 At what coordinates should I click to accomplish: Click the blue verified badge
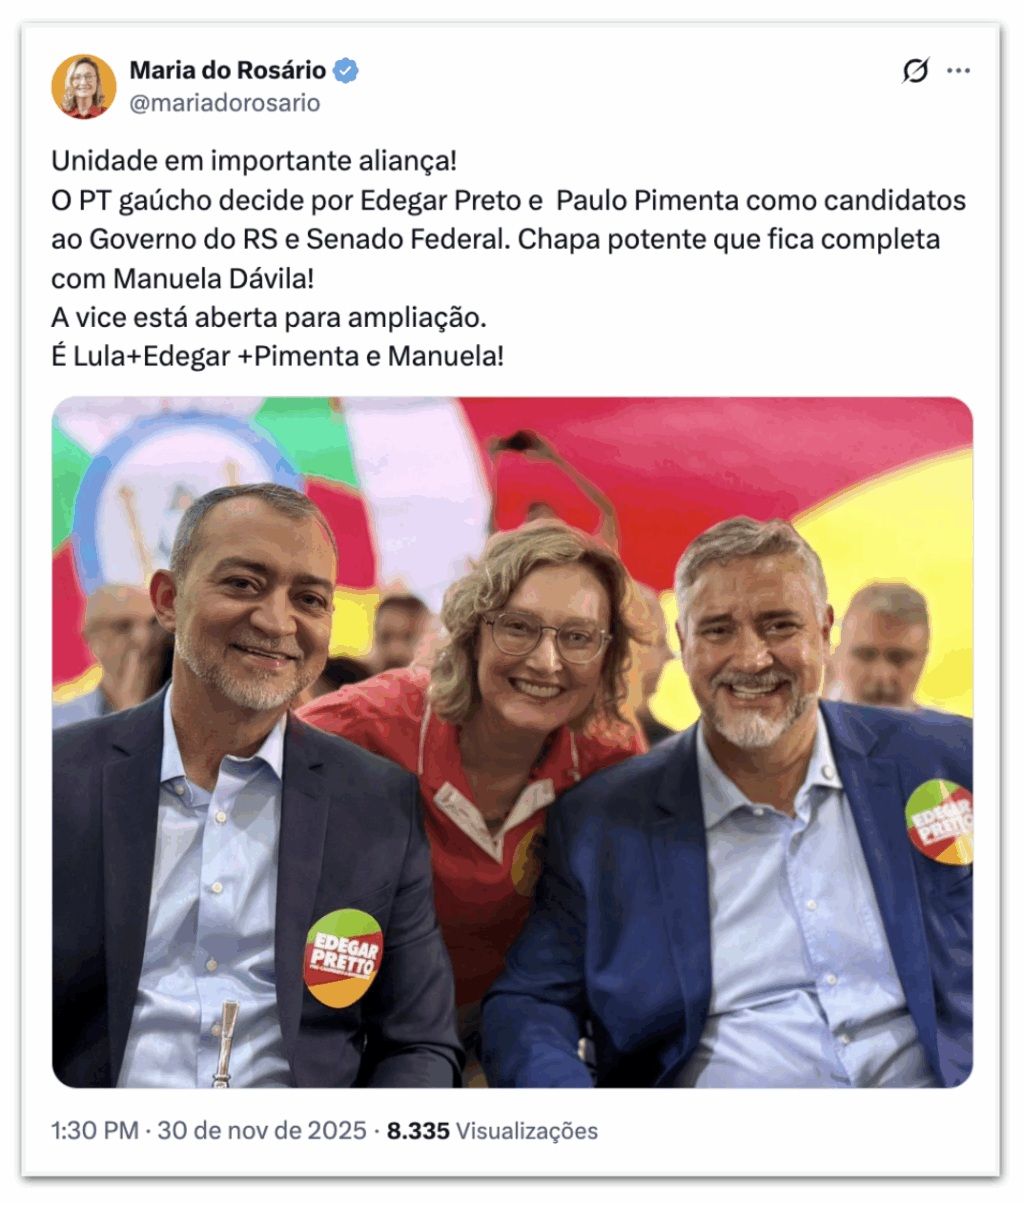[346, 71]
